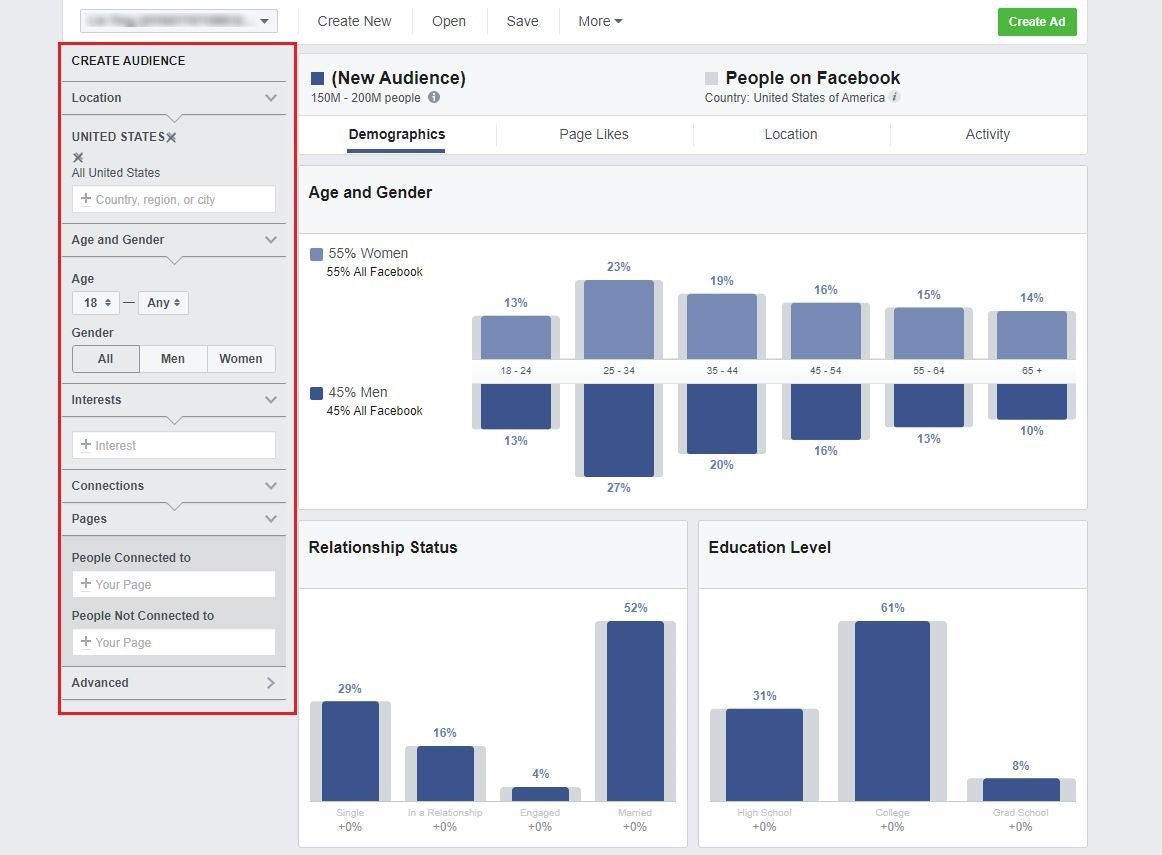Expand the Advanced section arrow
The image size is (1162, 855).
coord(270,683)
